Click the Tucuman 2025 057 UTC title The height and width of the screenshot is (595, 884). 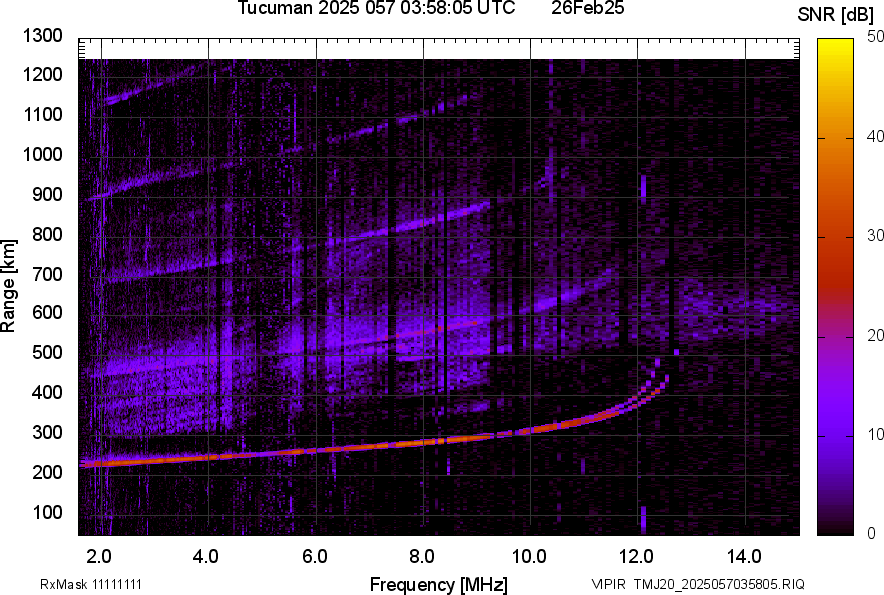(x=376, y=9)
